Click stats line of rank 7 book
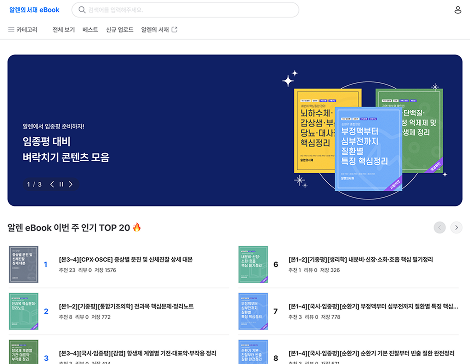Screen dimensions: 470x364 (x=314, y=317)
